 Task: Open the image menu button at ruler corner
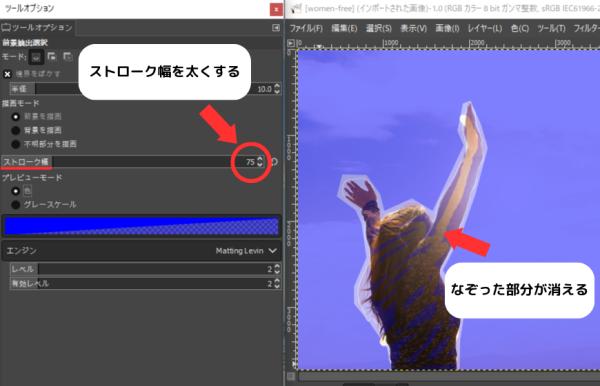(x=291, y=43)
